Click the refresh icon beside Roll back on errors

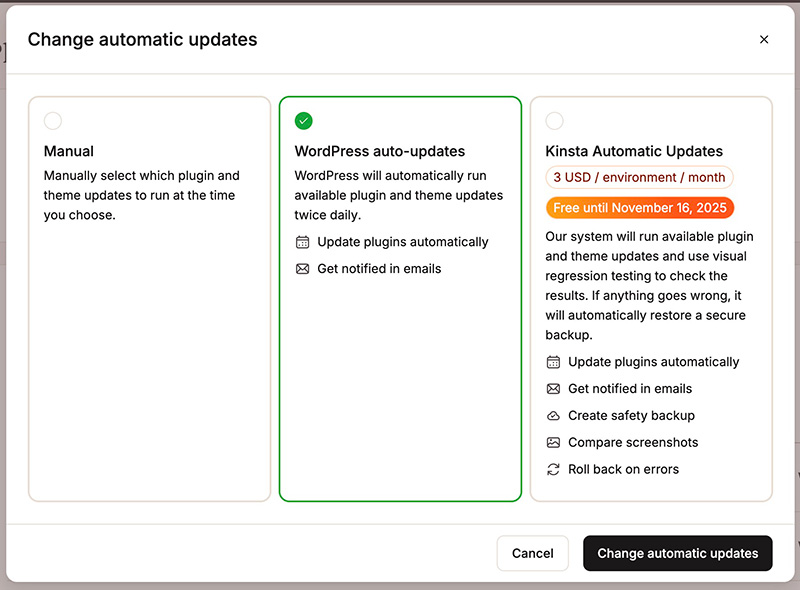point(554,469)
